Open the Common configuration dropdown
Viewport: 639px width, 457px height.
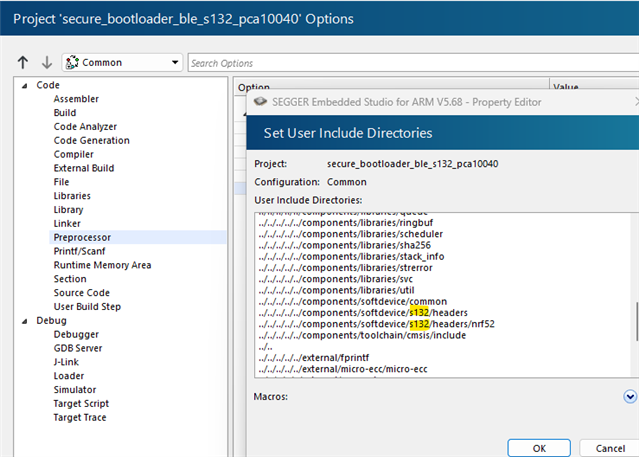click(x=122, y=62)
